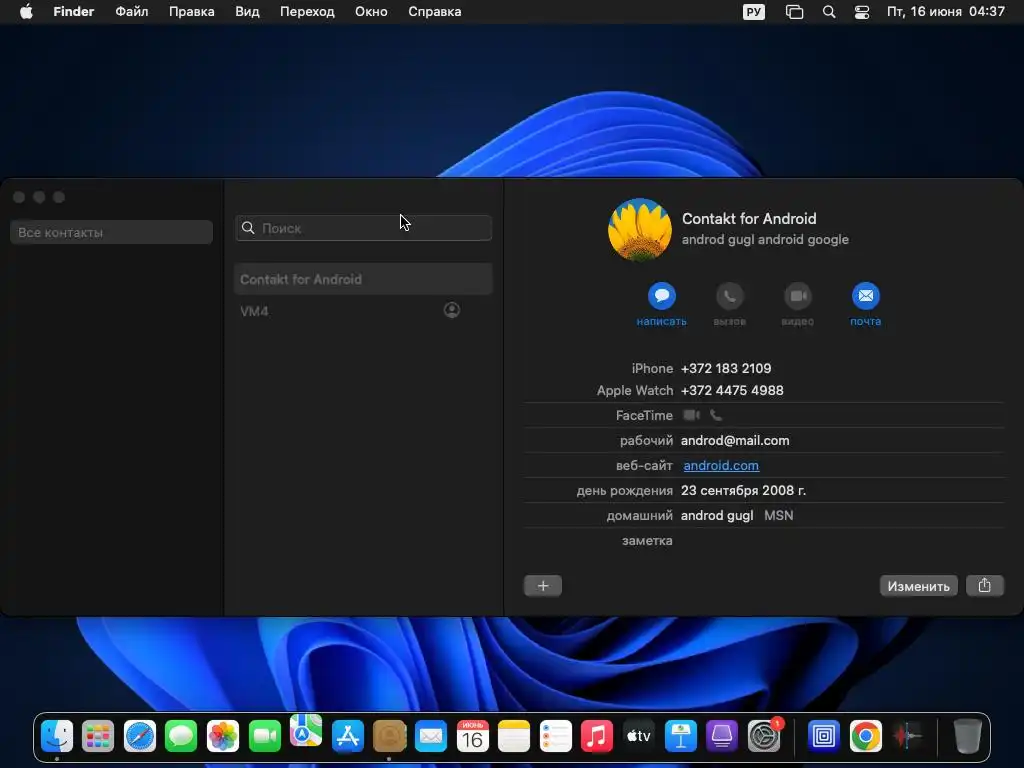Image resolution: width=1024 pixels, height=768 pixels.
Task: Open Trash in the Dock
Action: pyautogui.click(x=968, y=736)
